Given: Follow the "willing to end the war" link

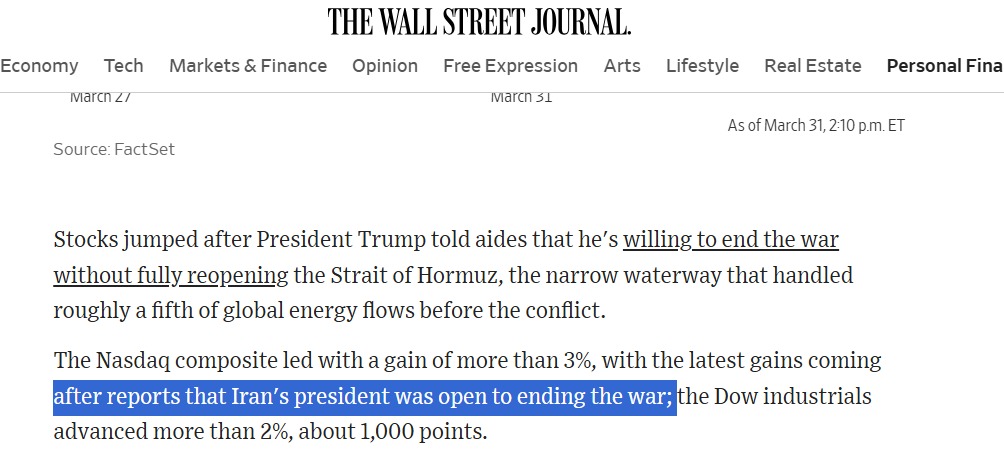Looking at the screenshot, I should click(731, 241).
